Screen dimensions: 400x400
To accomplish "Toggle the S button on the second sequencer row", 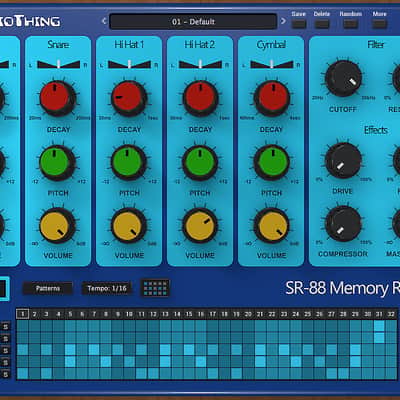I will (6, 339).
